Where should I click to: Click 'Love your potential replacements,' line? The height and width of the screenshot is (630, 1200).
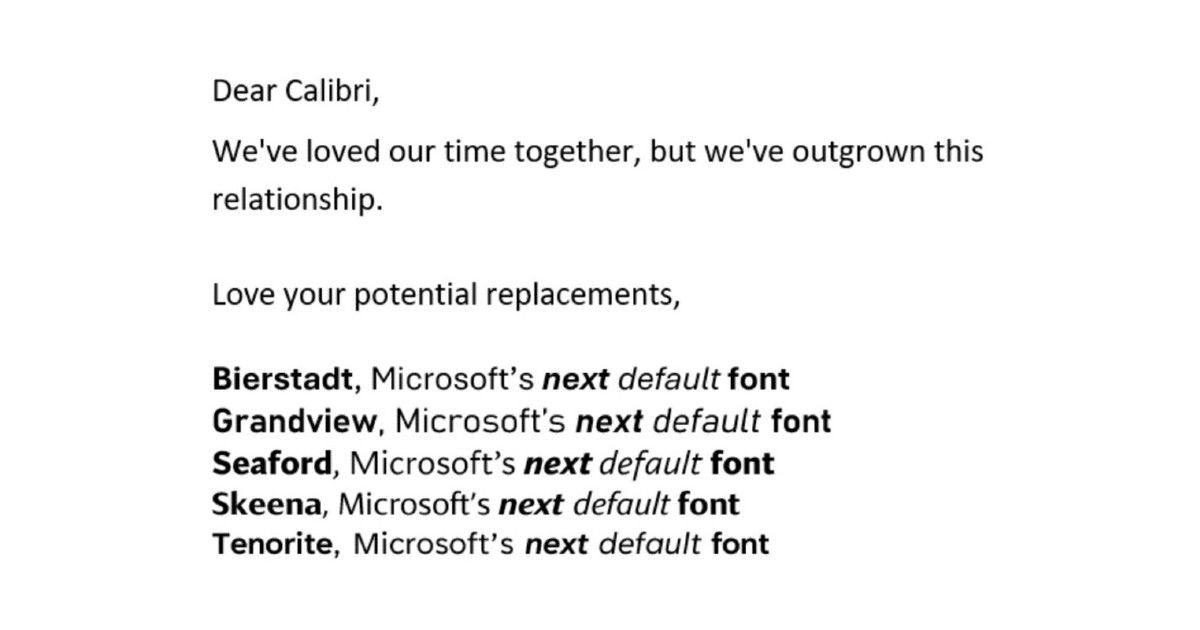(446, 297)
